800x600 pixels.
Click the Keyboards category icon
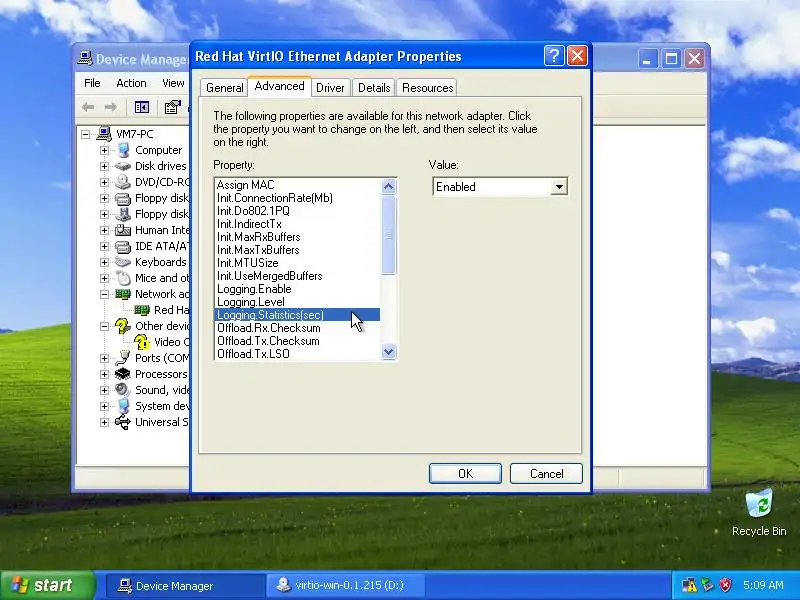coord(123,262)
